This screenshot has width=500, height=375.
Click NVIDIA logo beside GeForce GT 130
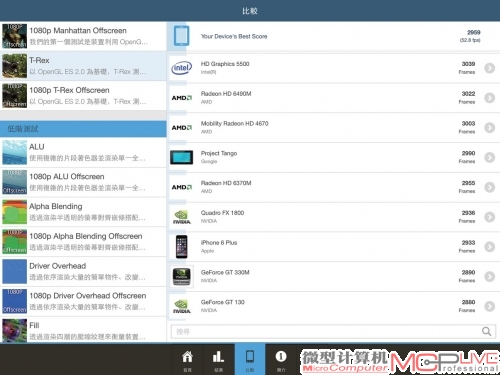182,306
